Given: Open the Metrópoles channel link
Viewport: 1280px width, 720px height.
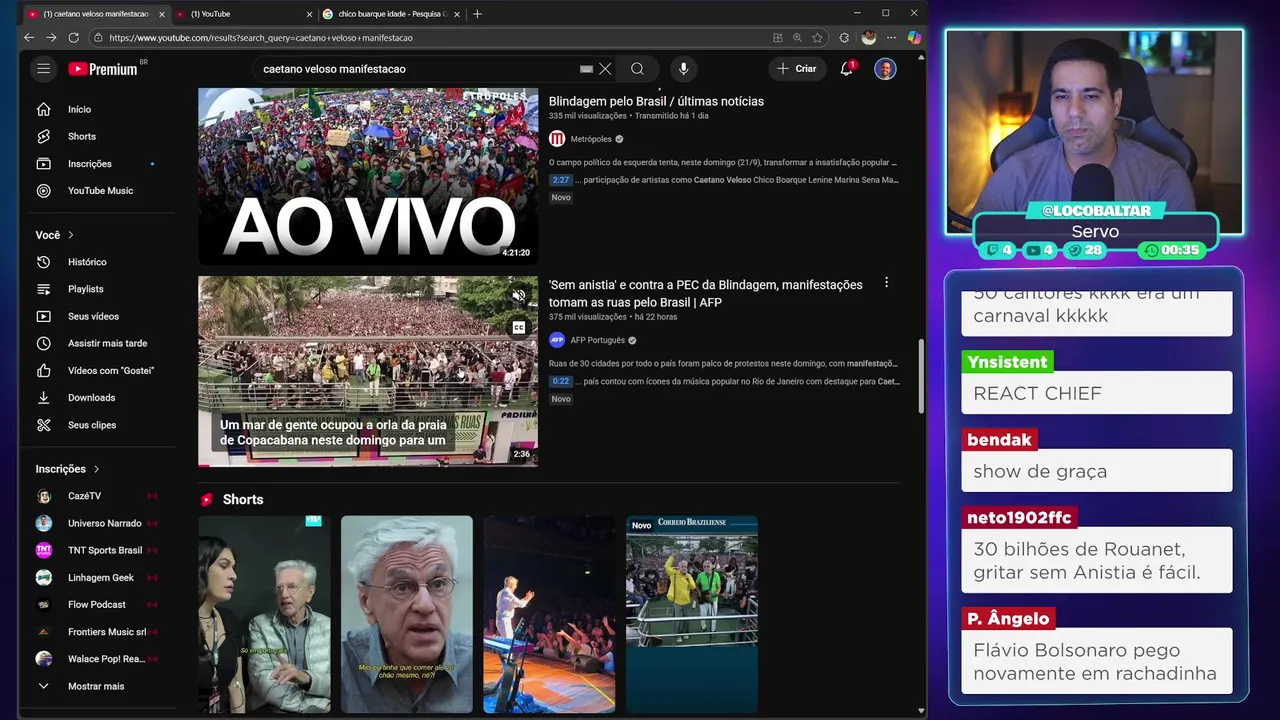Looking at the screenshot, I should pos(590,139).
